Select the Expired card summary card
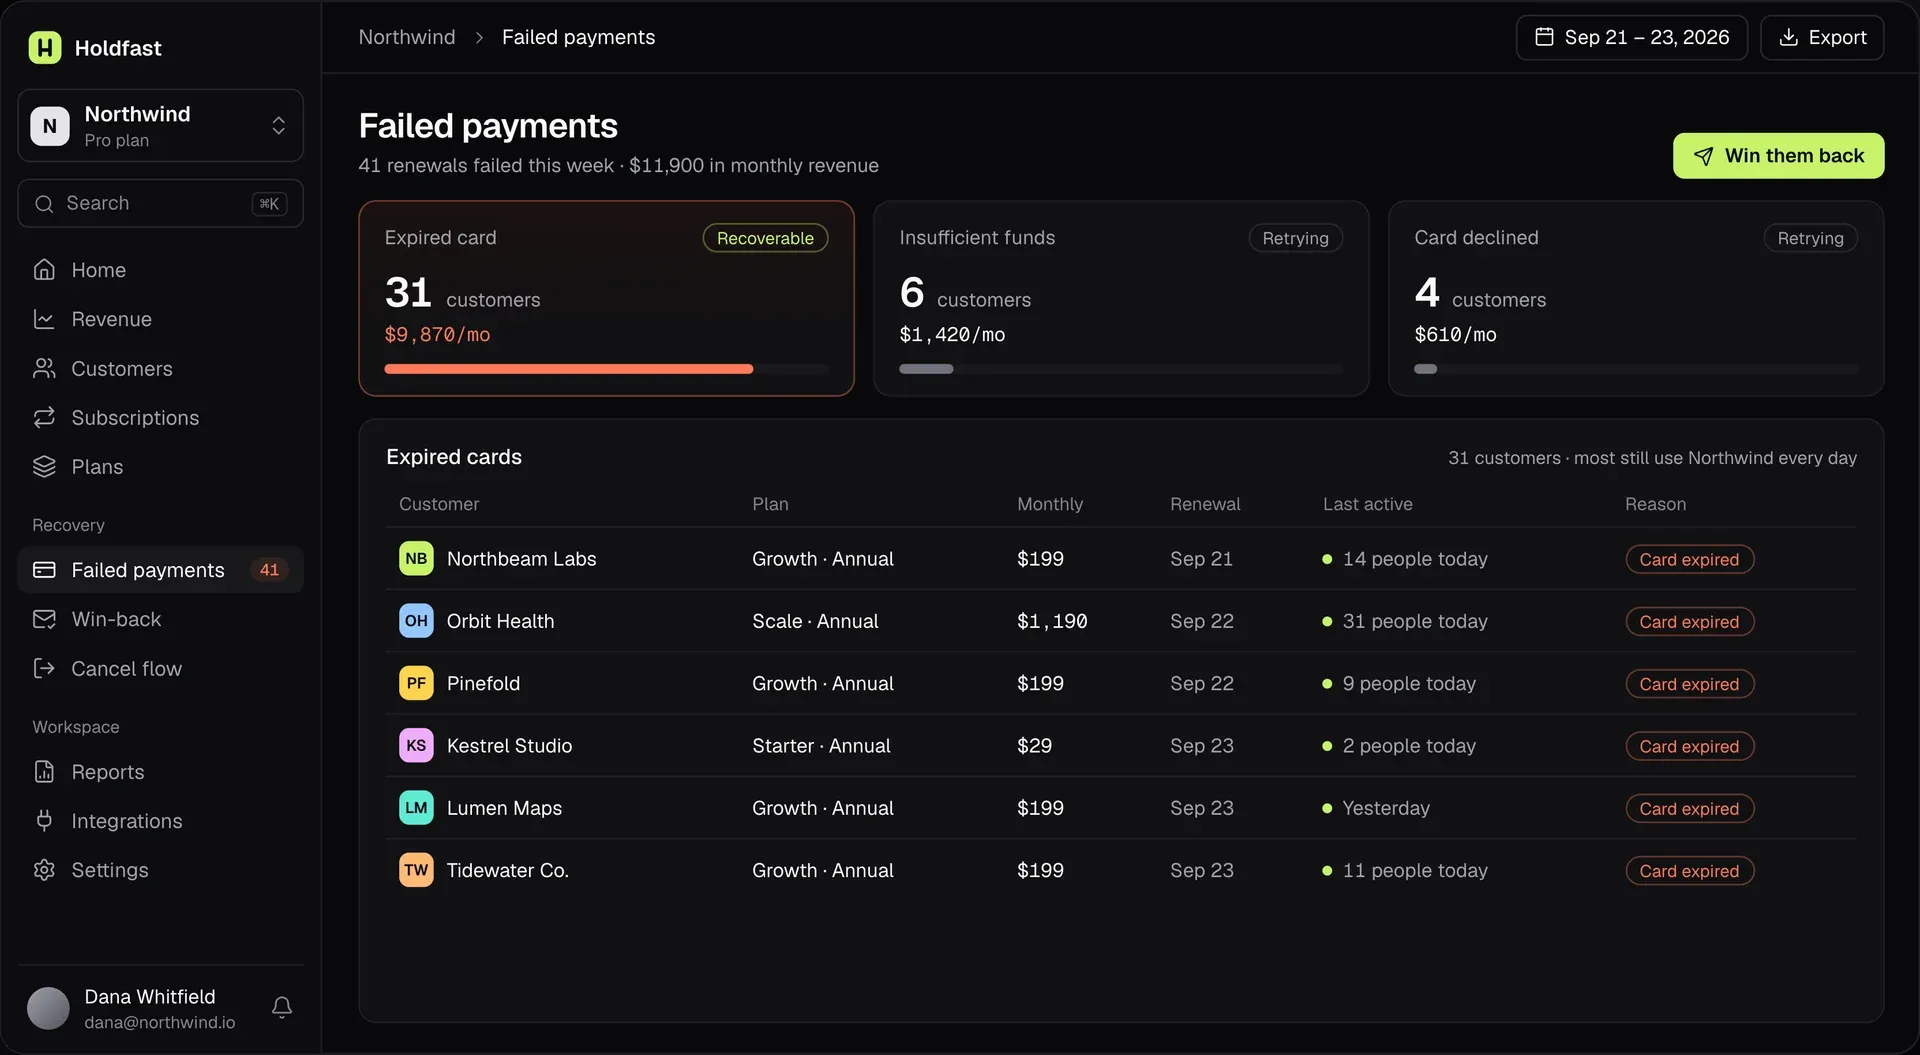This screenshot has height=1055, width=1920. point(606,298)
